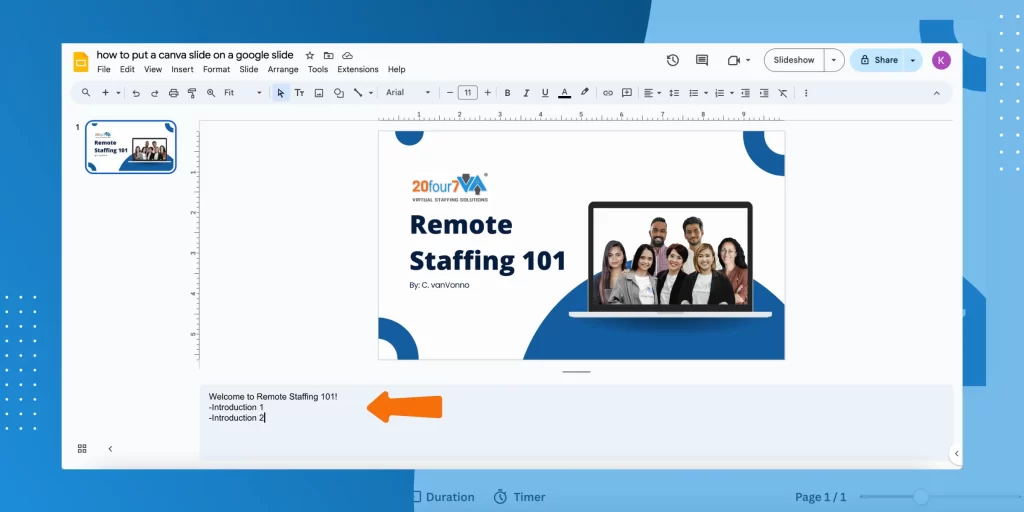The height and width of the screenshot is (512, 1024).
Task: Star this presentation
Action: click(310, 56)
